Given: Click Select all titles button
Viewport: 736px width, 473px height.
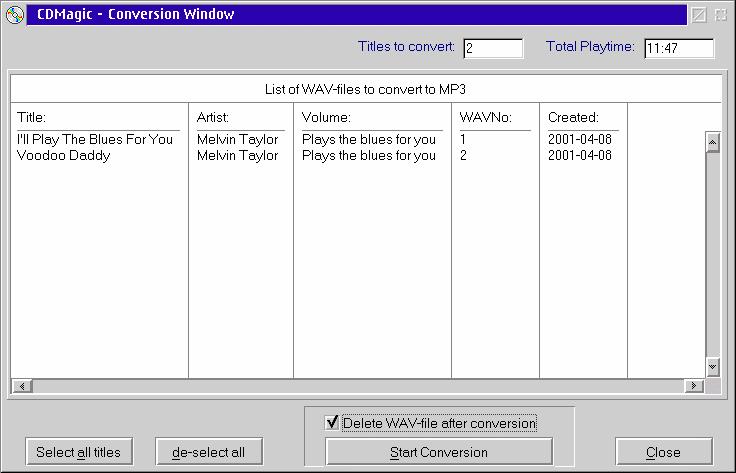Looking at the screenshot, I should click(x=79, y=452).
